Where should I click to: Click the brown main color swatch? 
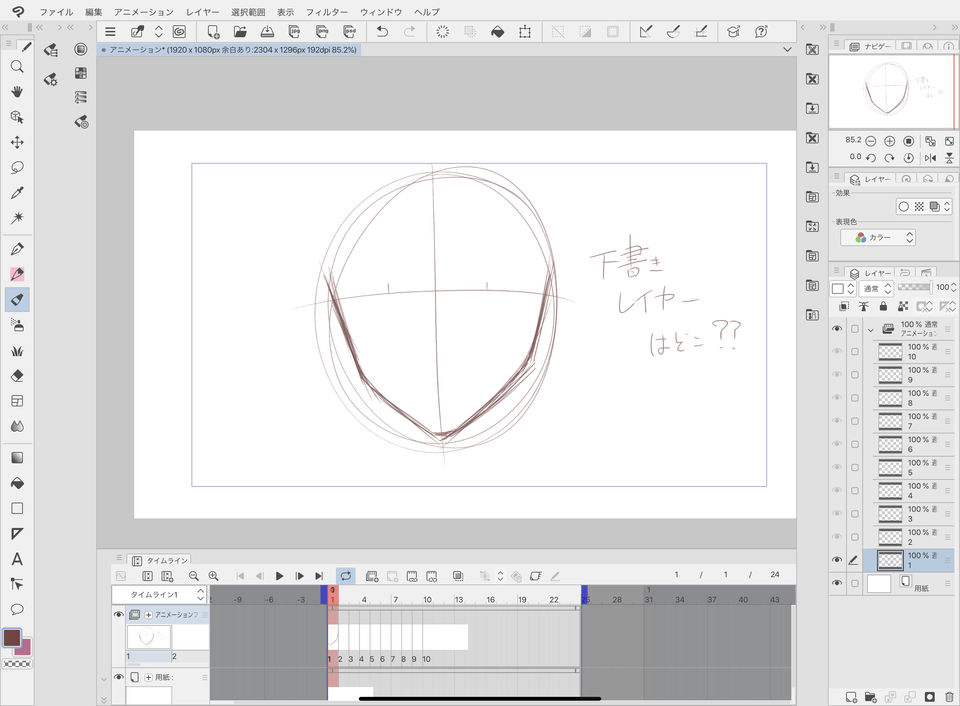coord(13,638)
